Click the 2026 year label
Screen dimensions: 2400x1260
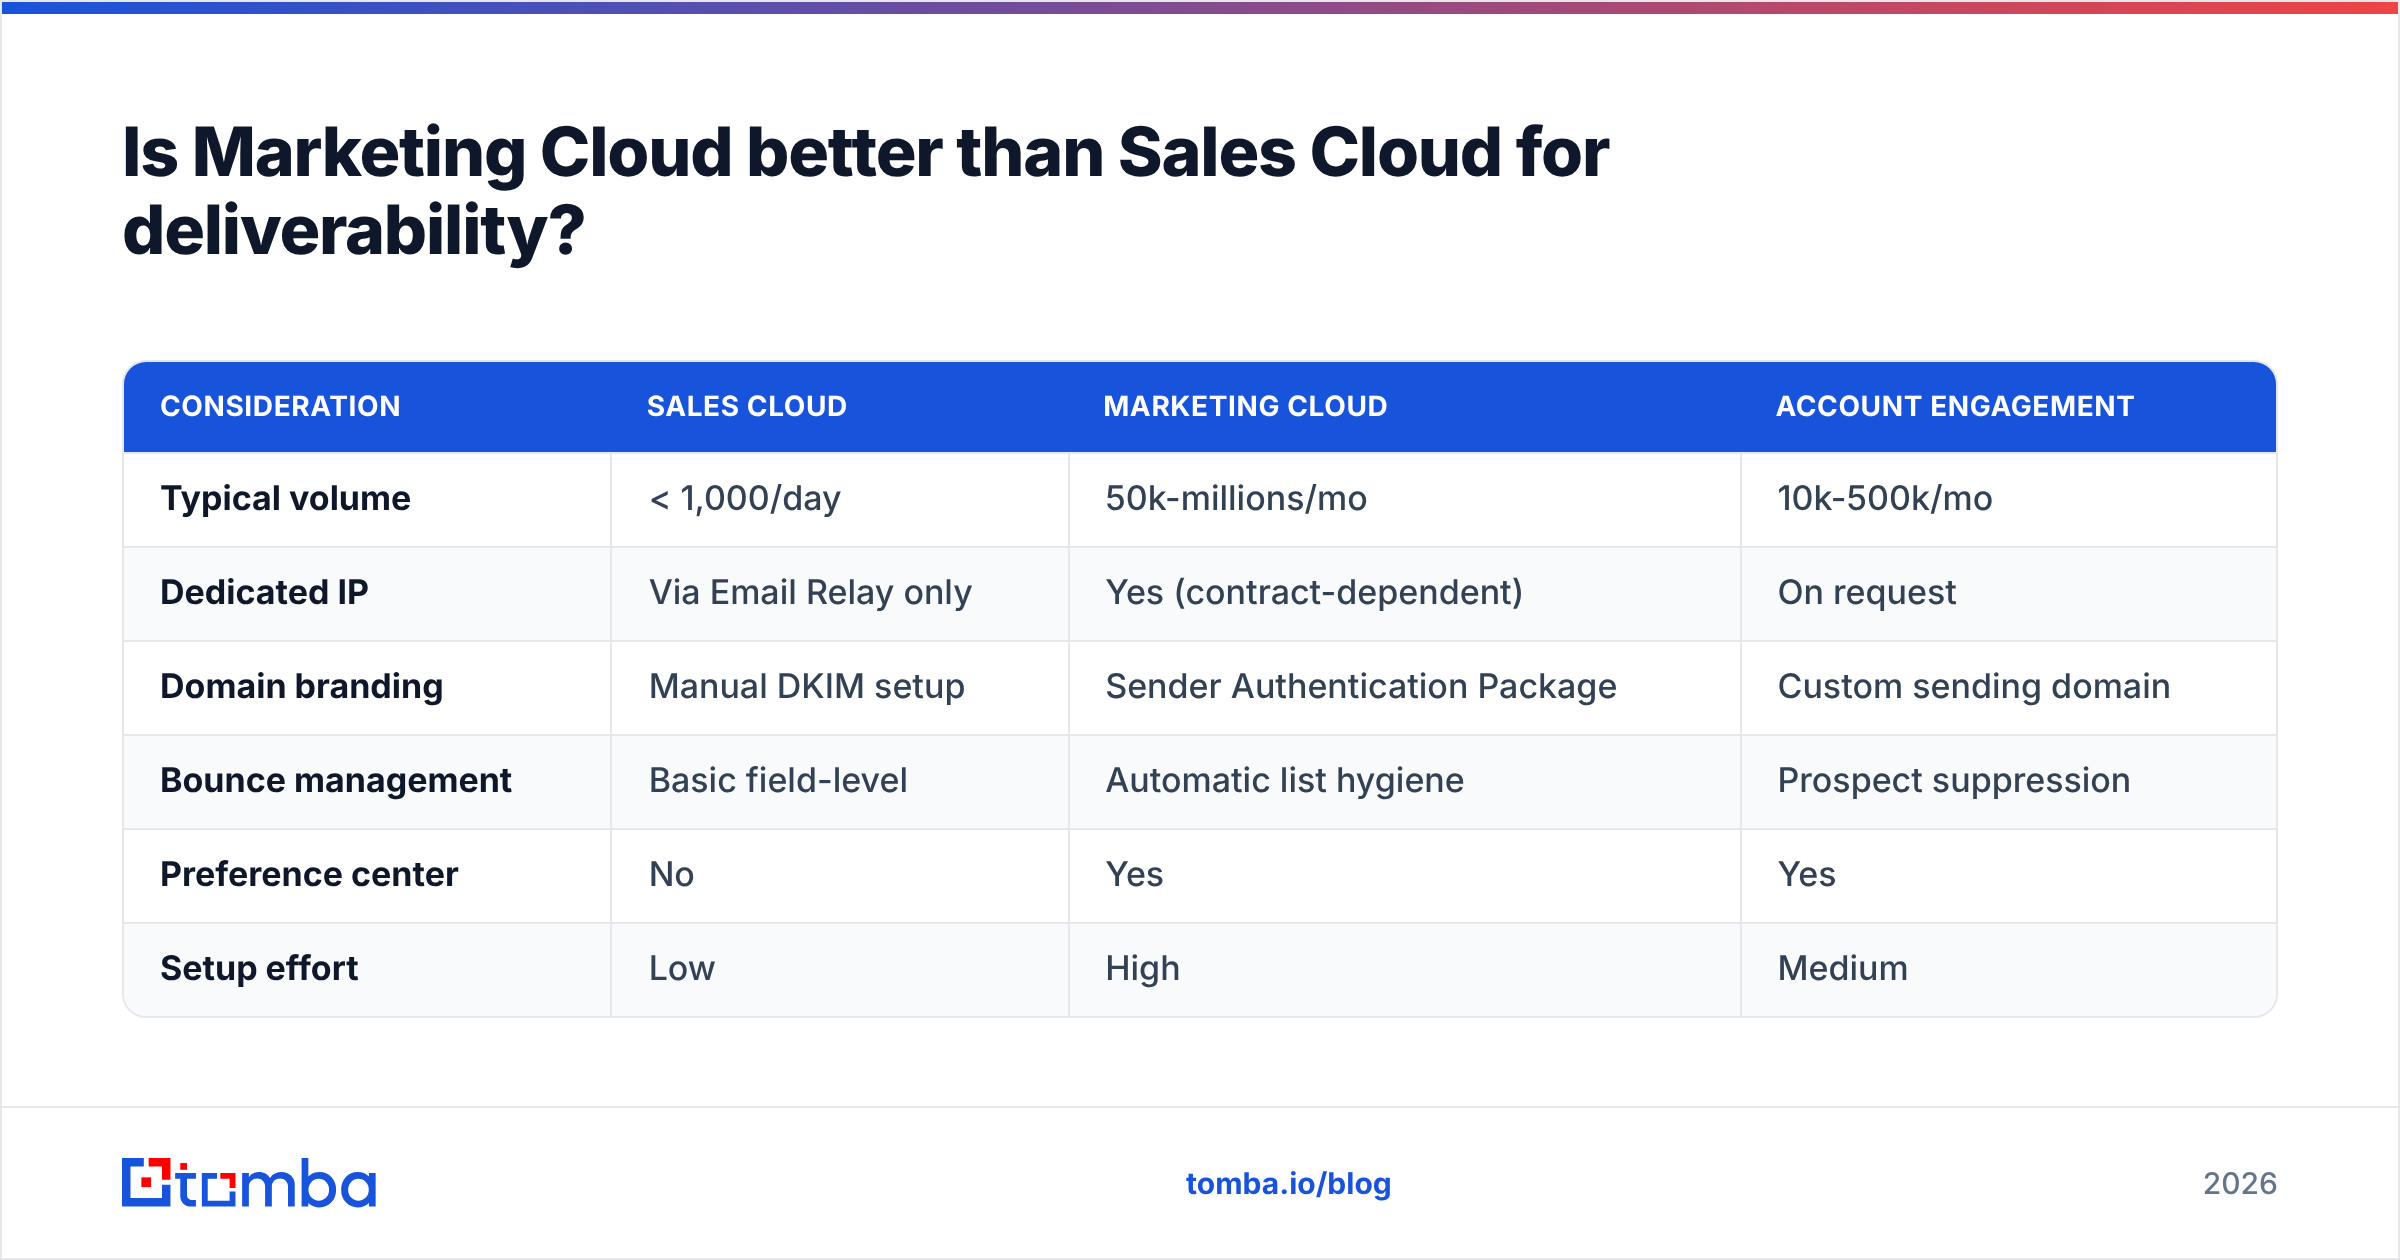pos(2240,1184)
